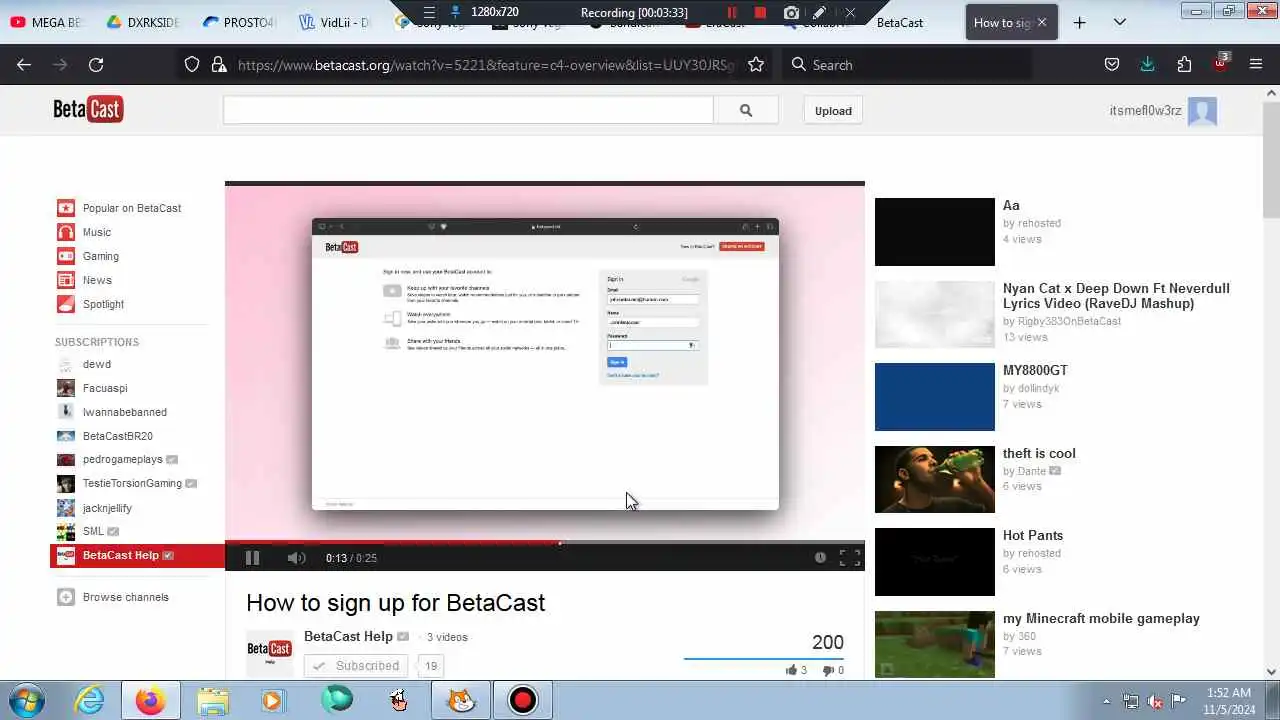Pause the video playback
The height and width of the screenshot is (720, 1280).
pyautogui.click(x=252, y=558)
